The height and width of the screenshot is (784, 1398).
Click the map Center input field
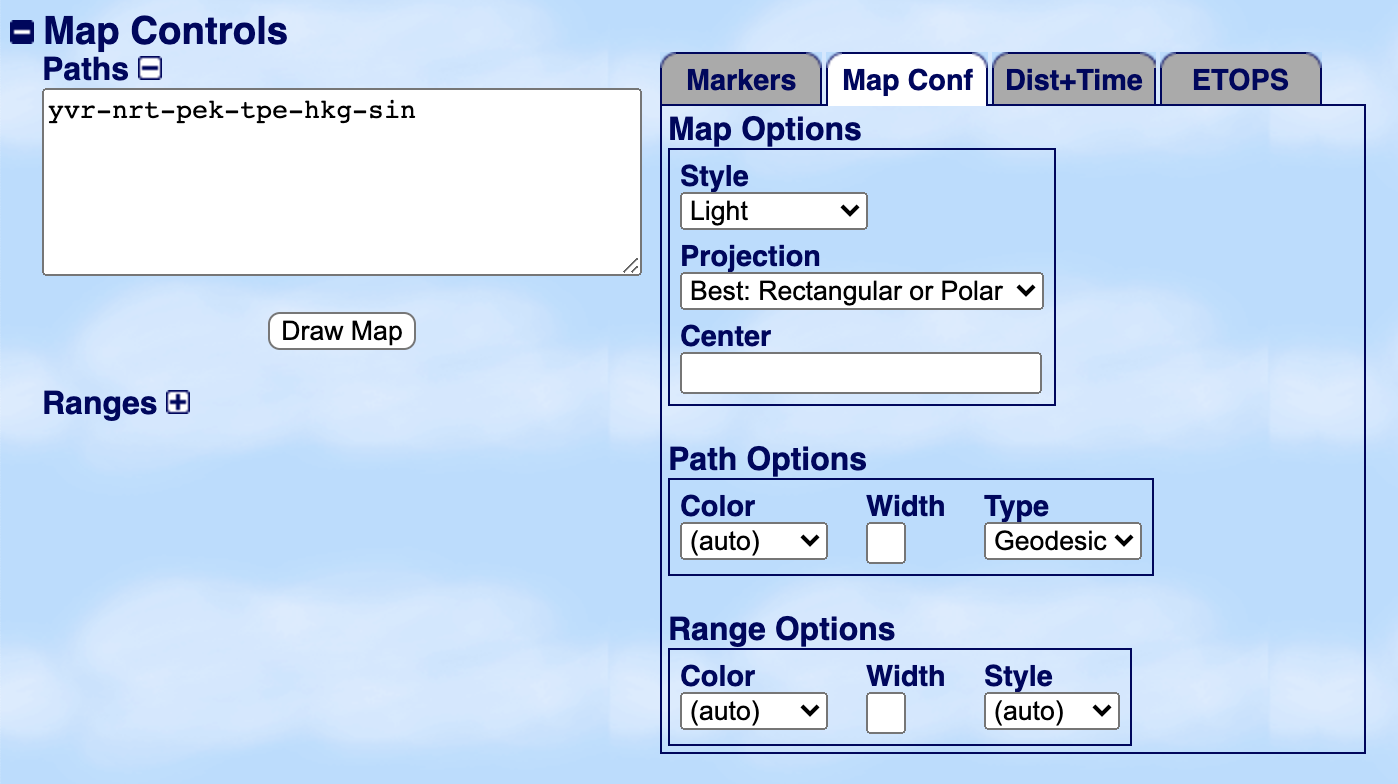pos(860,373)
